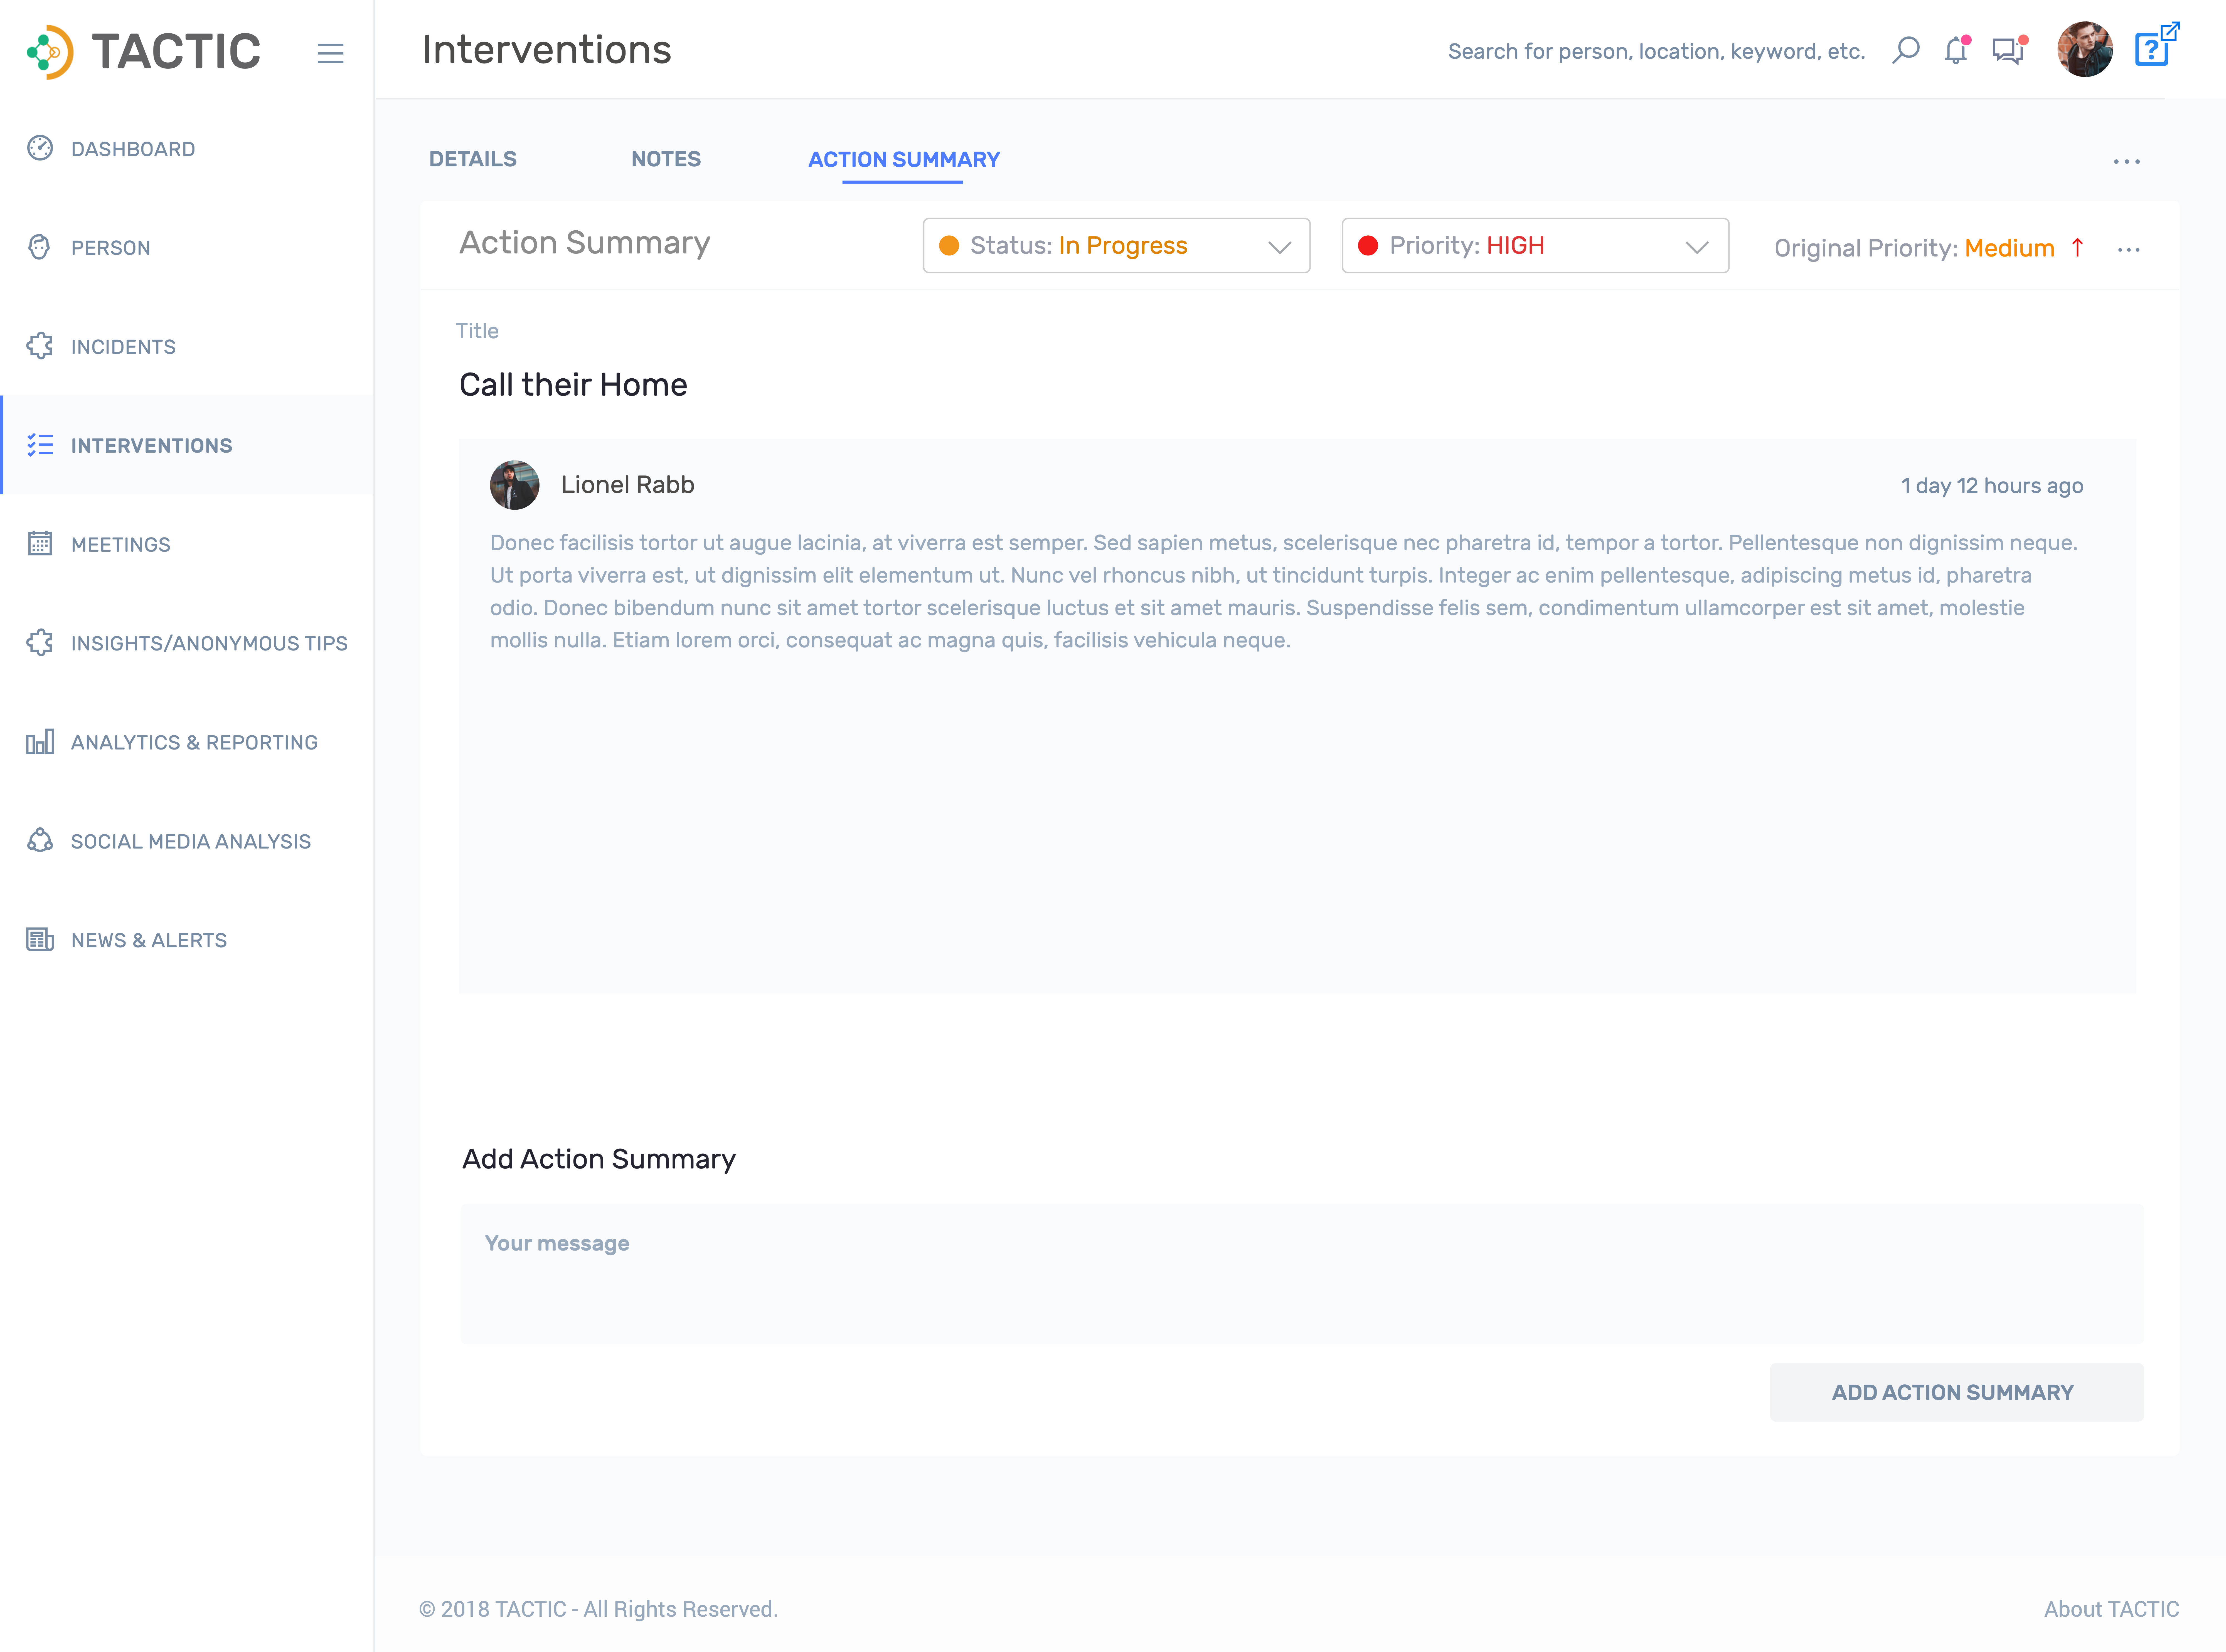Screen dimensions: 2226x1652
Task: Open ANALYTICS & REPORTING in sidebar
Action: [187, 742]
